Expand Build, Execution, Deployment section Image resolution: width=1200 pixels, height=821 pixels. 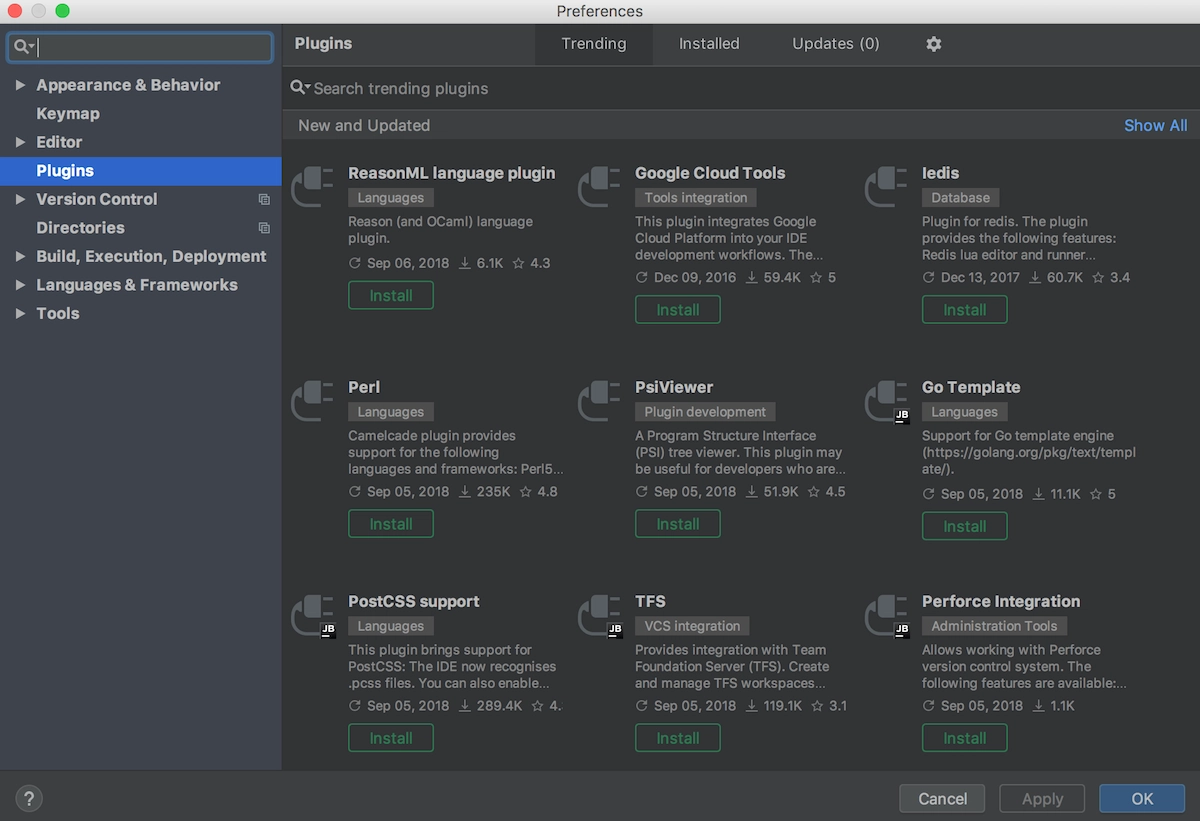21,256
